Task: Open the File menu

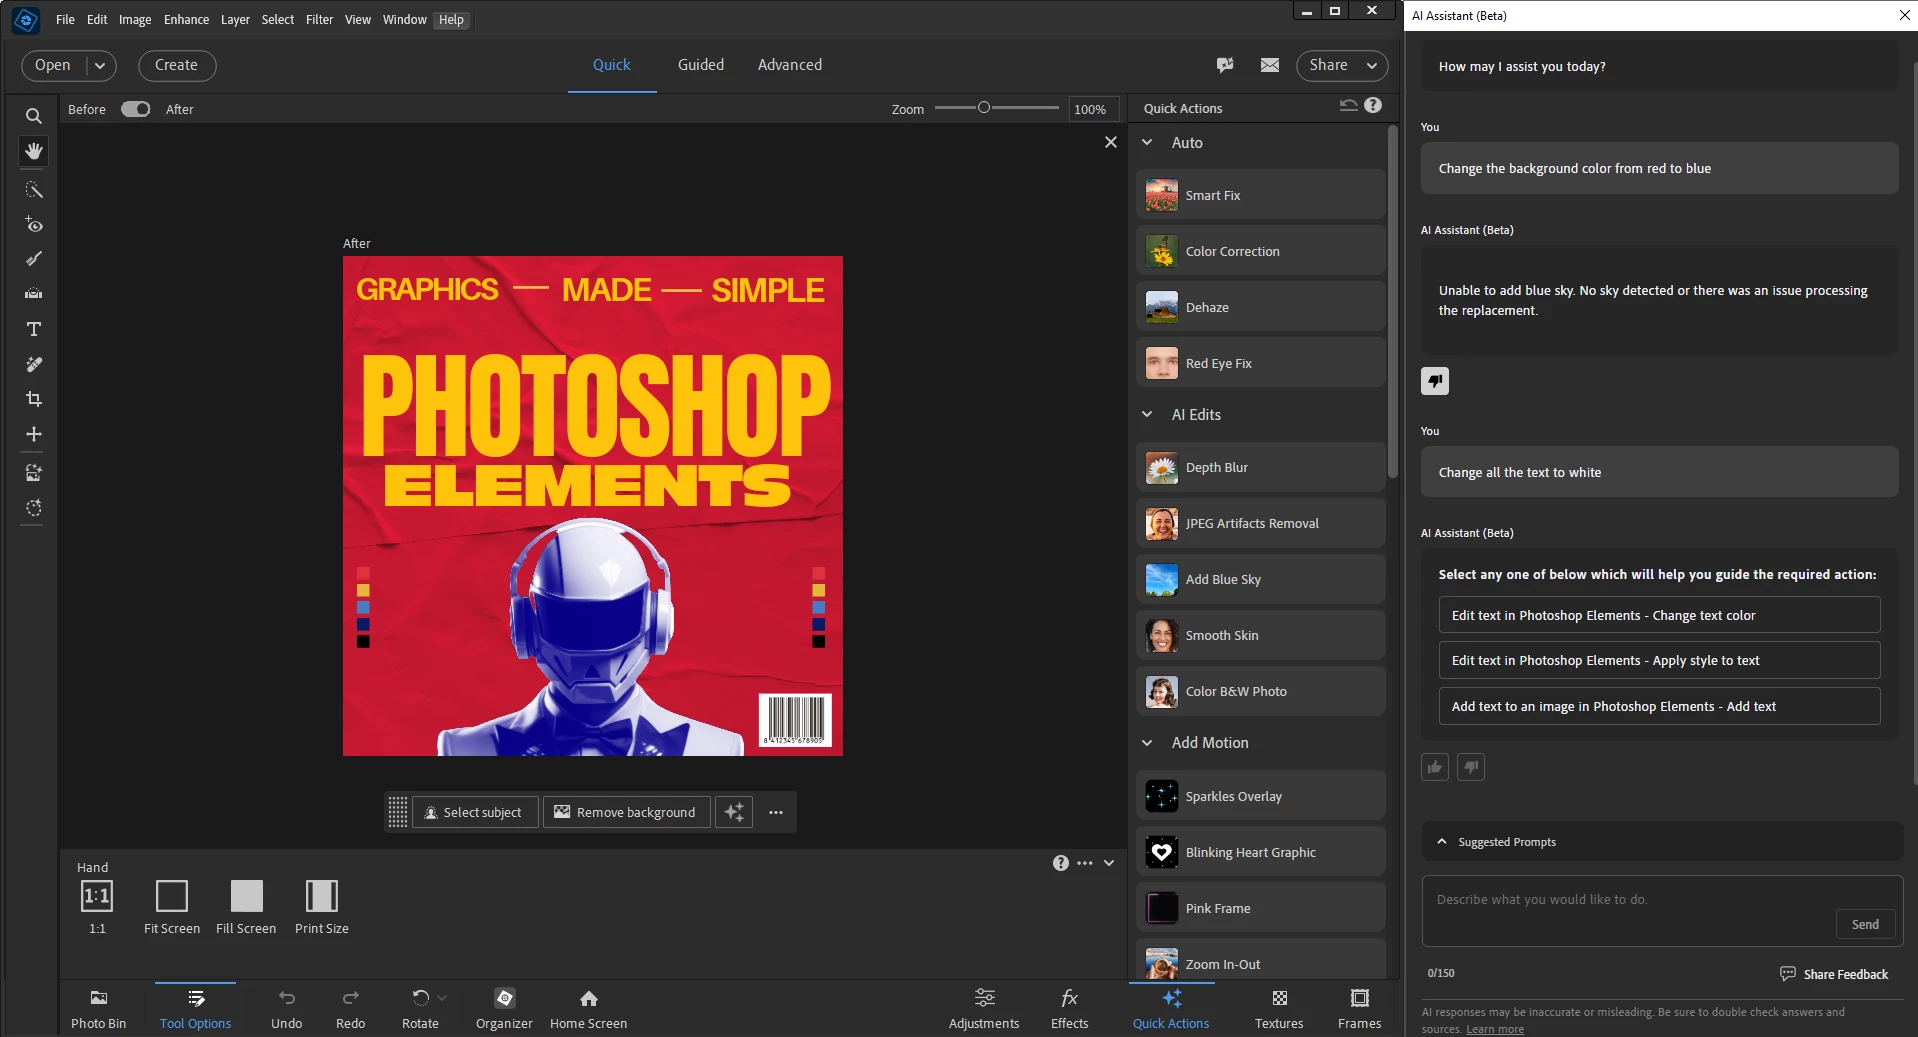Action: click(x=65, y=19)
